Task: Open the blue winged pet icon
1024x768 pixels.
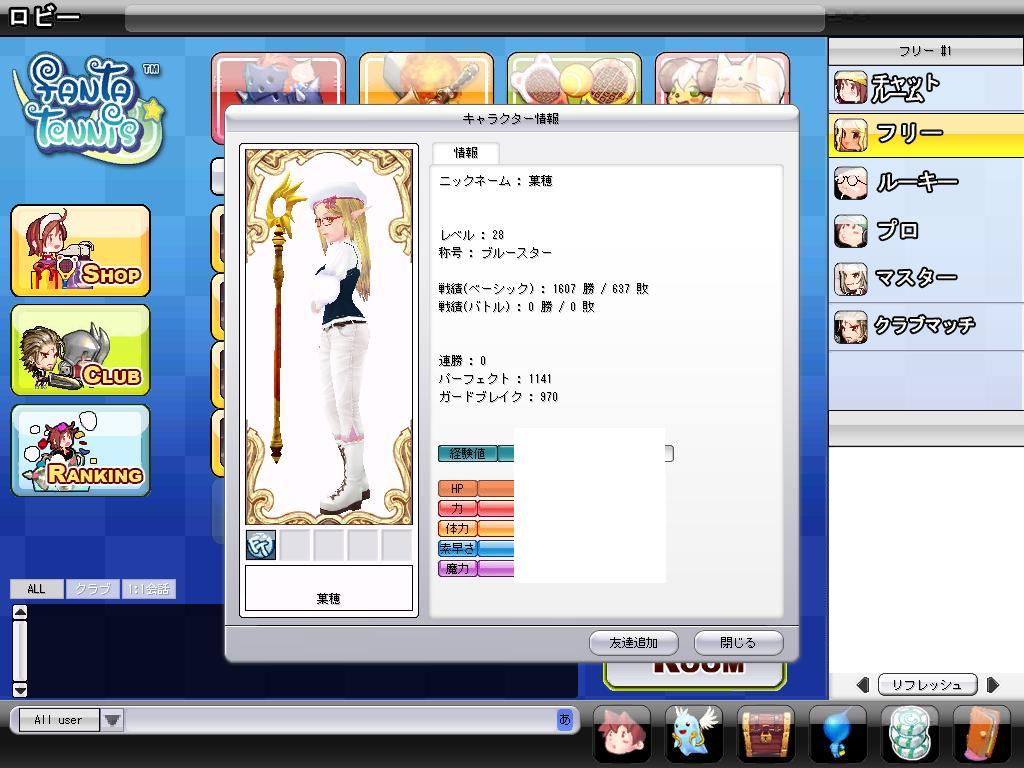Action: click(x=692, y=733)
